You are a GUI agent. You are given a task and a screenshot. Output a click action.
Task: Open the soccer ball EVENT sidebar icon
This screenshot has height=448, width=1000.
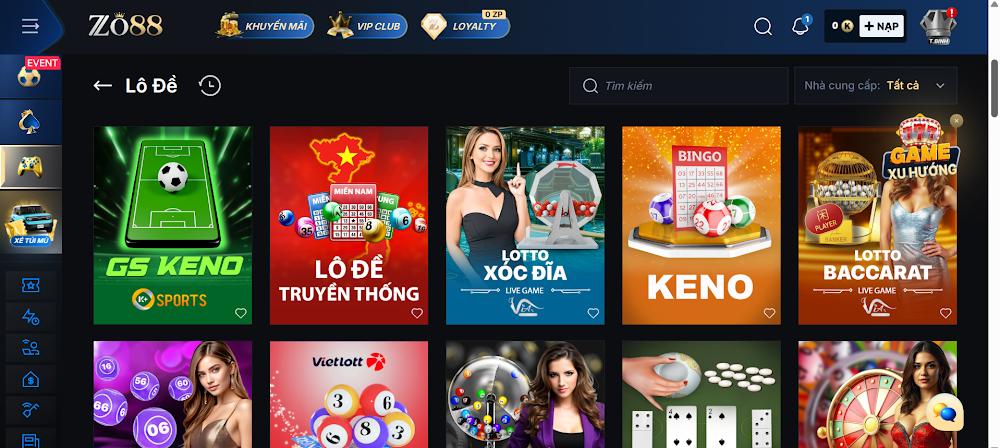[30, 77]
